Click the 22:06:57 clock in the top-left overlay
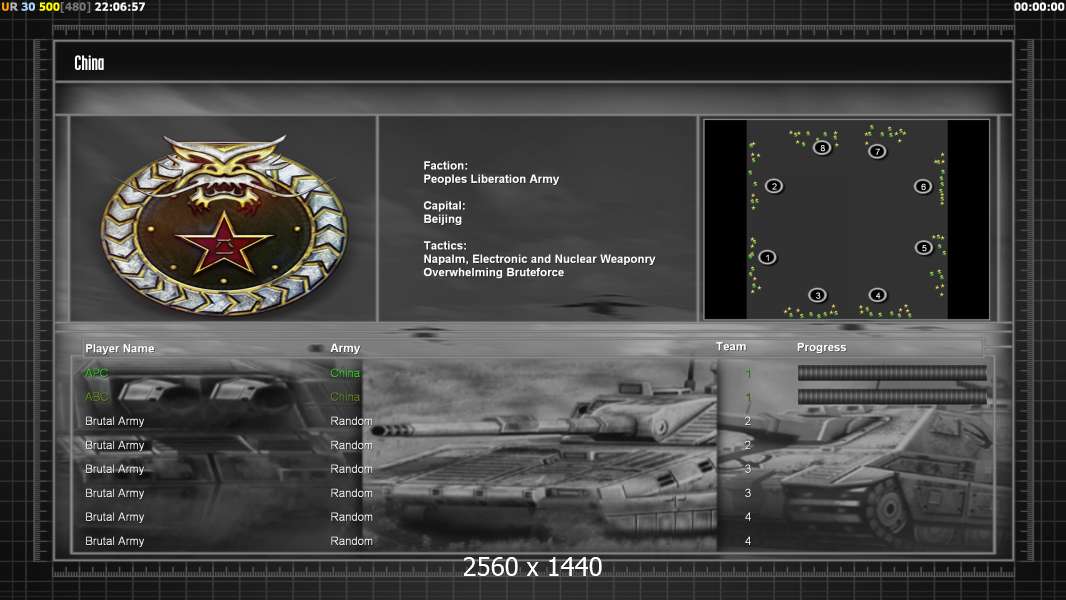This screenshot has width=1066, height=600. click(x=120, y=7)
